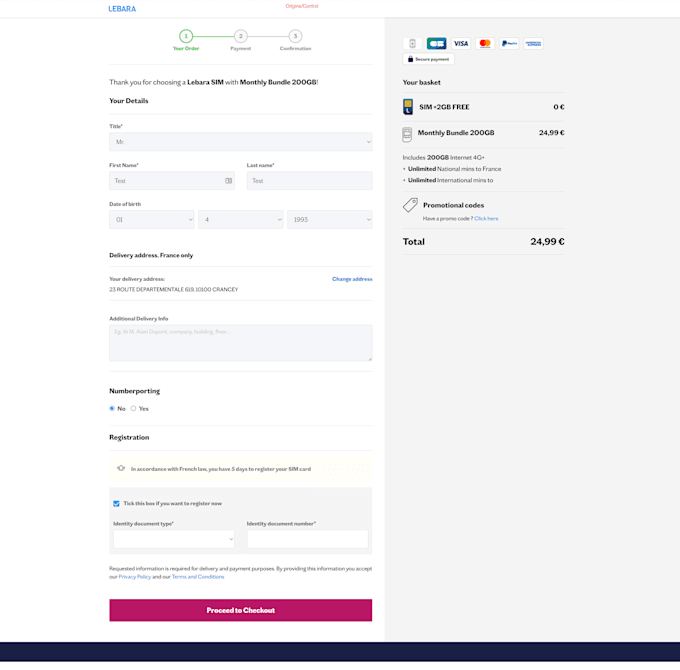Click the autofill icon in First Name field

click(x=229, y=181)
